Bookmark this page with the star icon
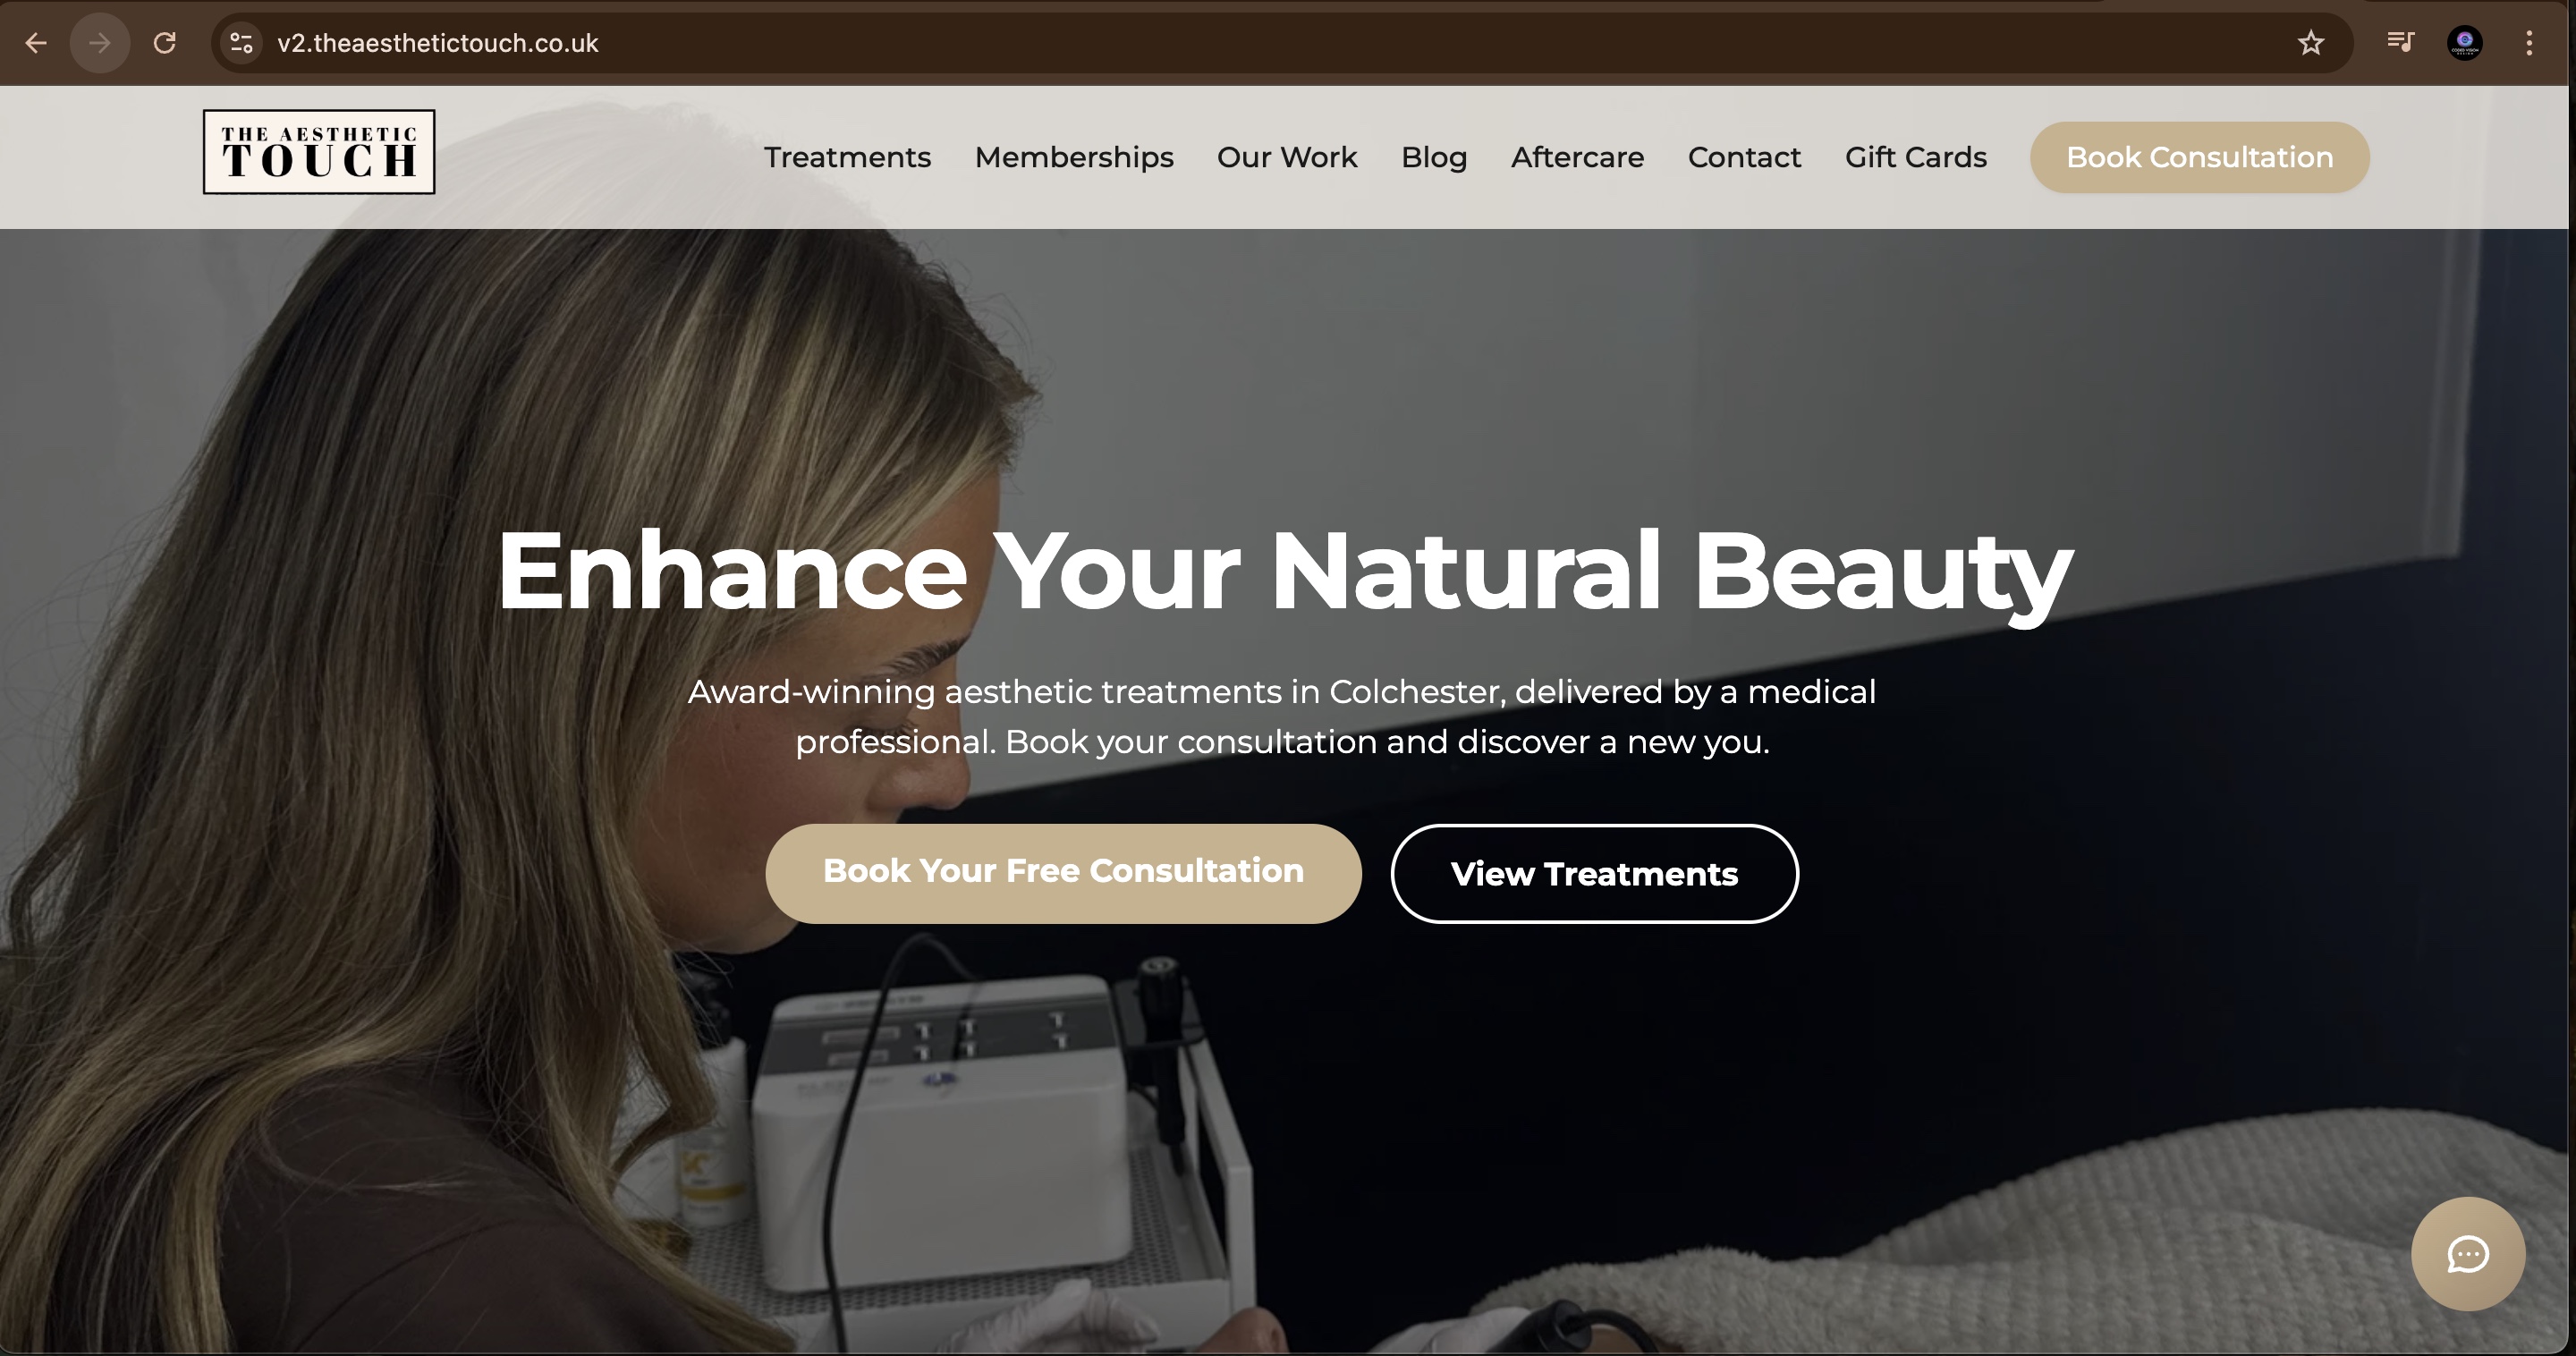 (2311, 43)
